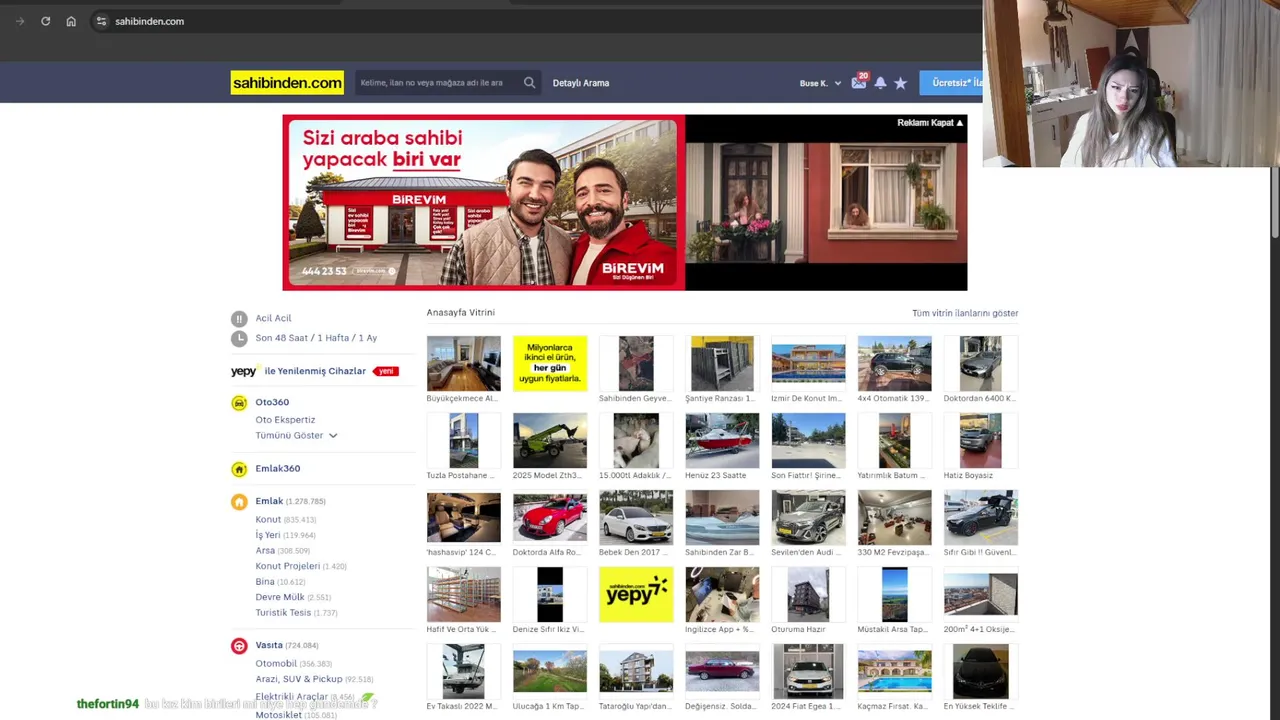The image size is (1280, 720).
Task: Open Izmir De Konut listing thumbnail
Action: point(808,363)
